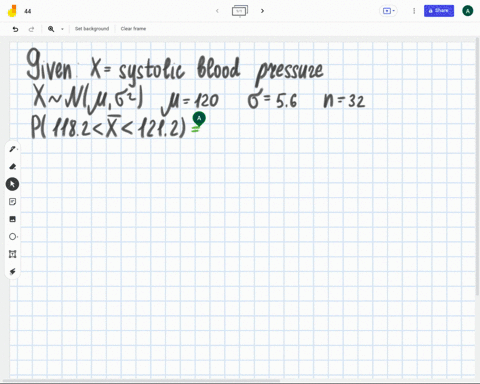Image resolution: width=480 pixels, height=384 pixels.
Task: Click the horizontal scrollbar at the bottom
Action: [x=141, y=381]
